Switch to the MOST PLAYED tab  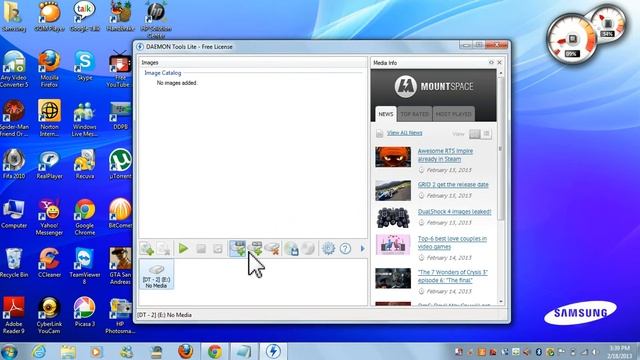tap(453, 114)
